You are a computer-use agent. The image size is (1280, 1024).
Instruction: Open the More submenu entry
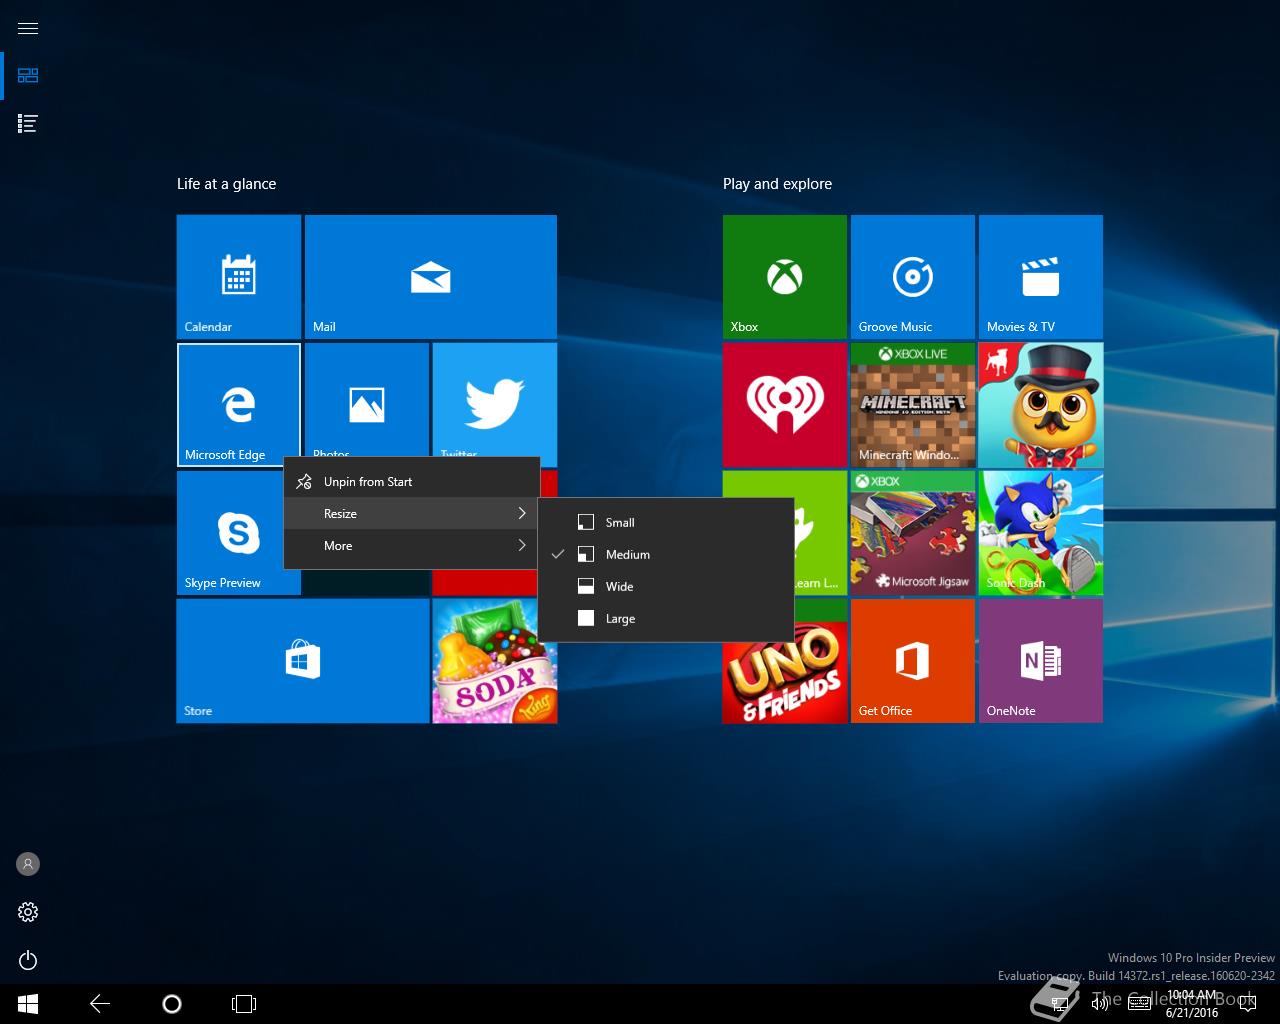coord(412,546)
